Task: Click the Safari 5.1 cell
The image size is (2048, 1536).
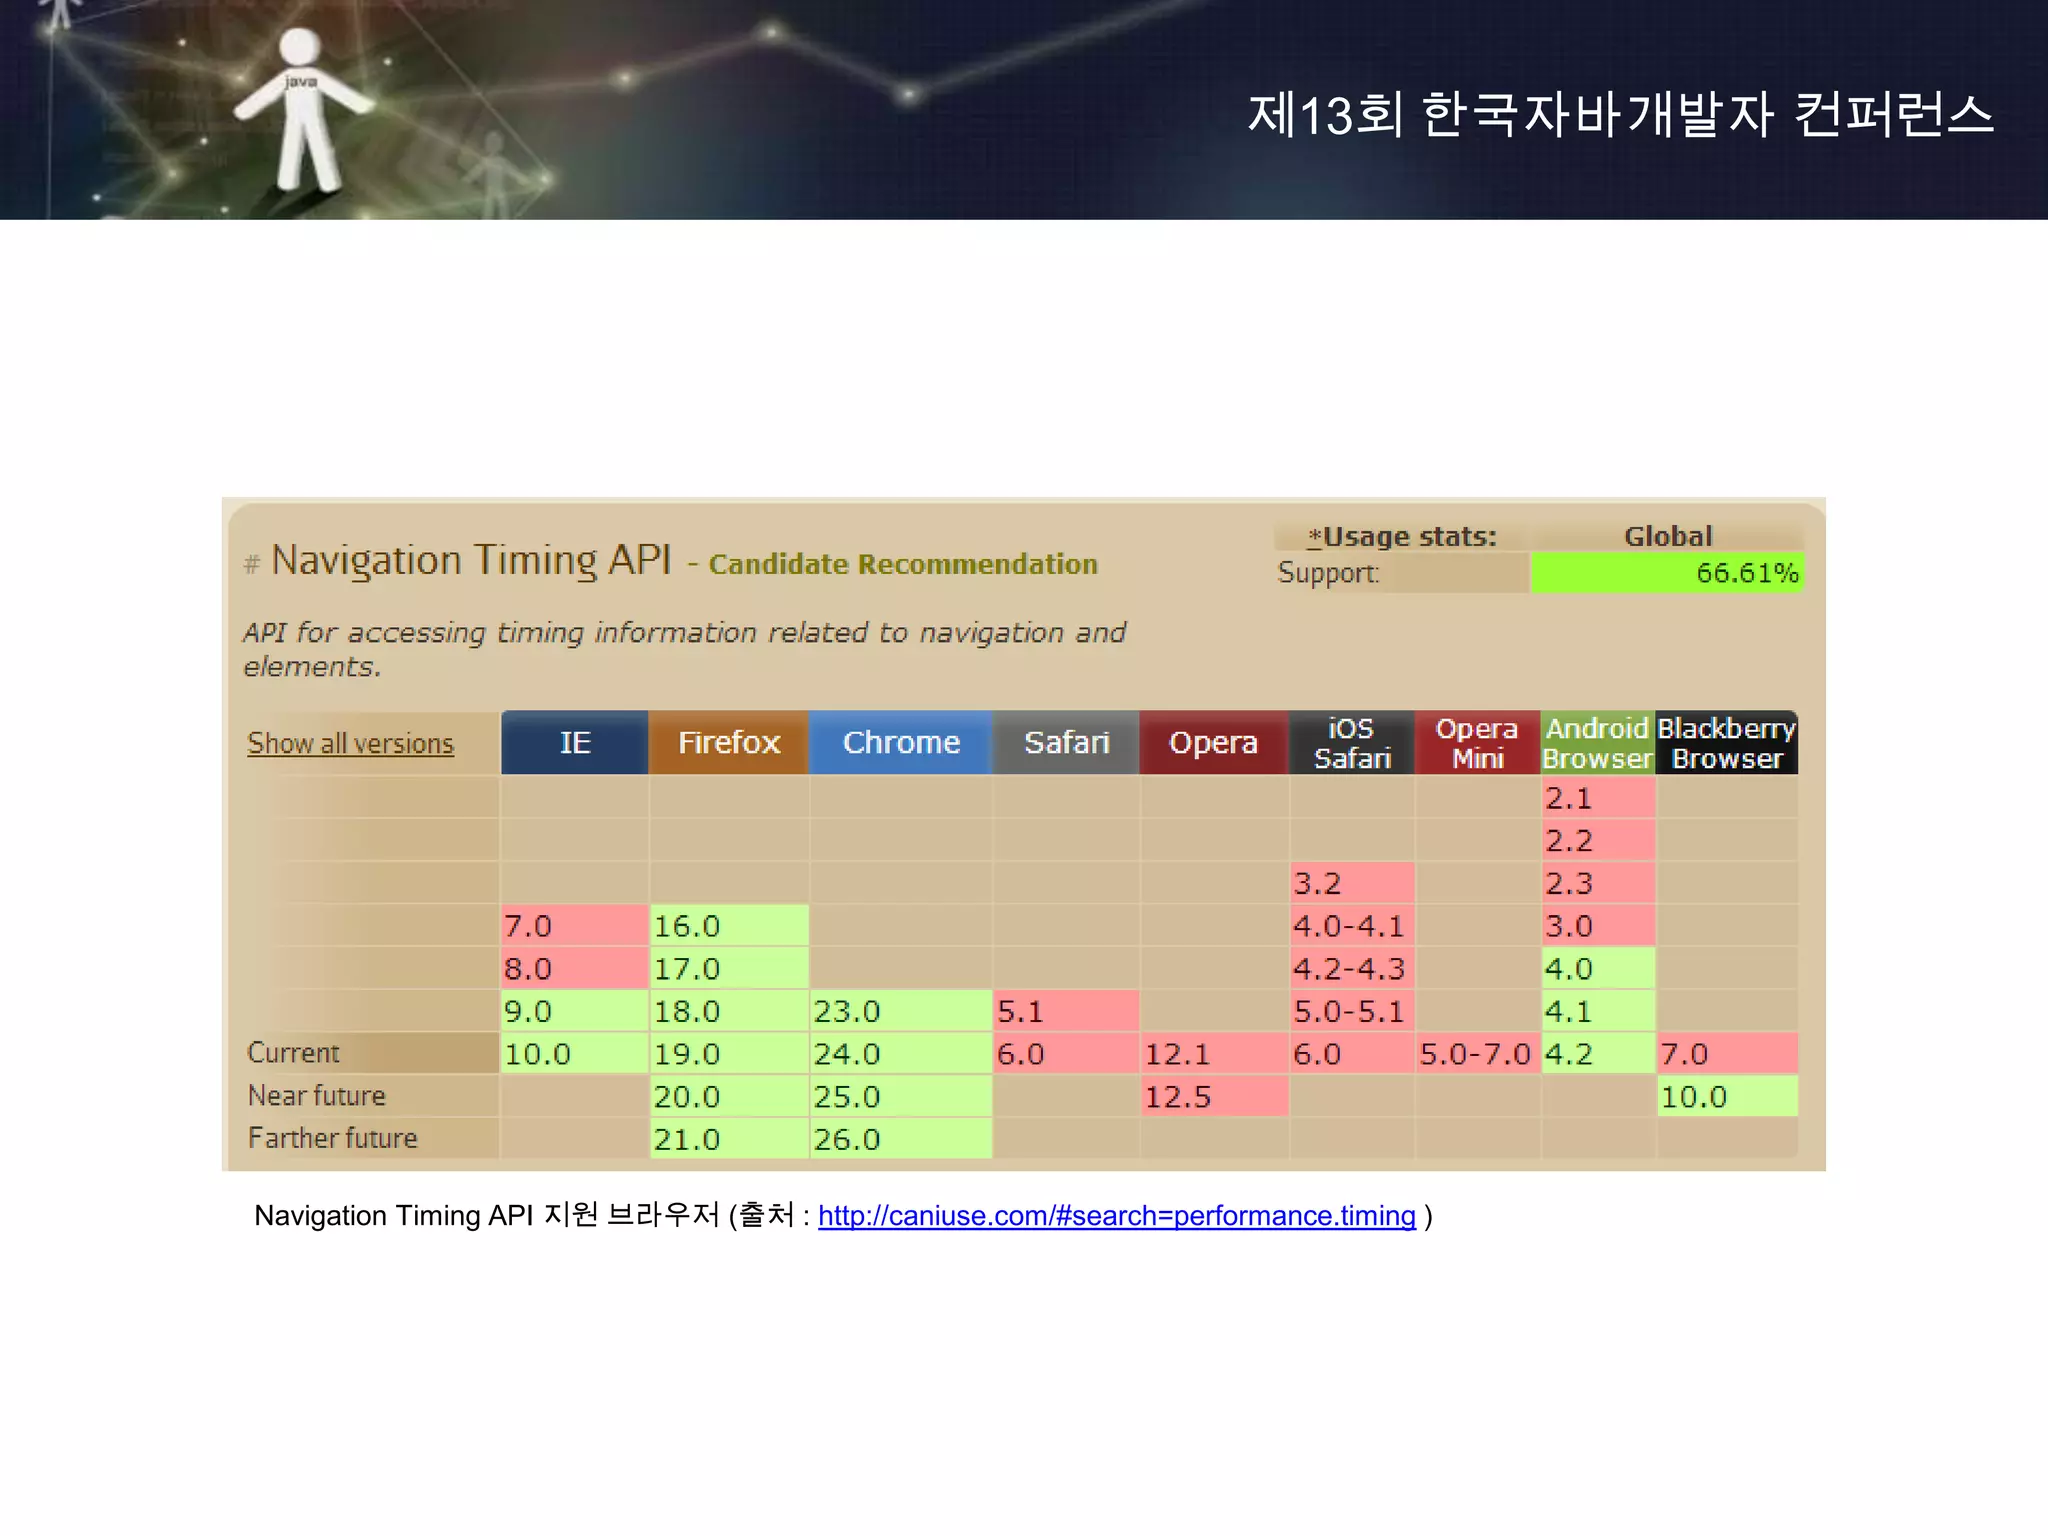Action: pos(1066,1011)
